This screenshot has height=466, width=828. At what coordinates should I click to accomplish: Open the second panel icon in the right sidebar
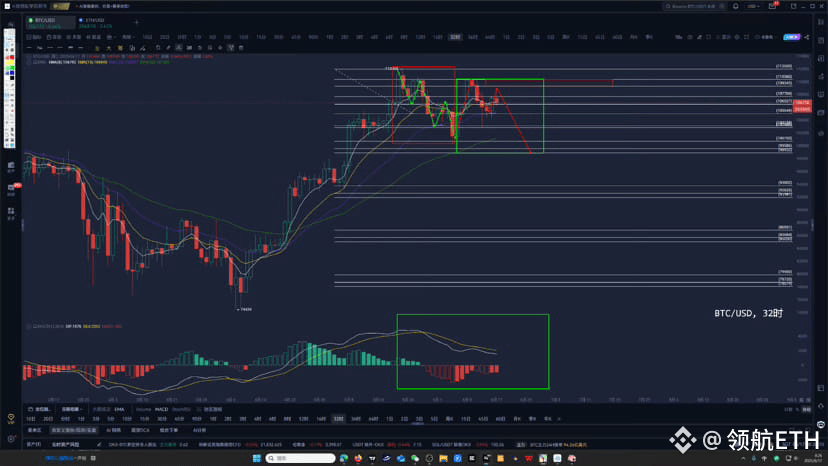(x=821, y=41)
